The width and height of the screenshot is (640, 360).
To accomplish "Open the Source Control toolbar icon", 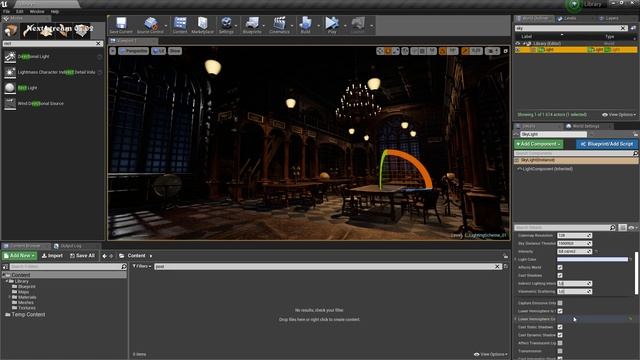I will 151,23.
